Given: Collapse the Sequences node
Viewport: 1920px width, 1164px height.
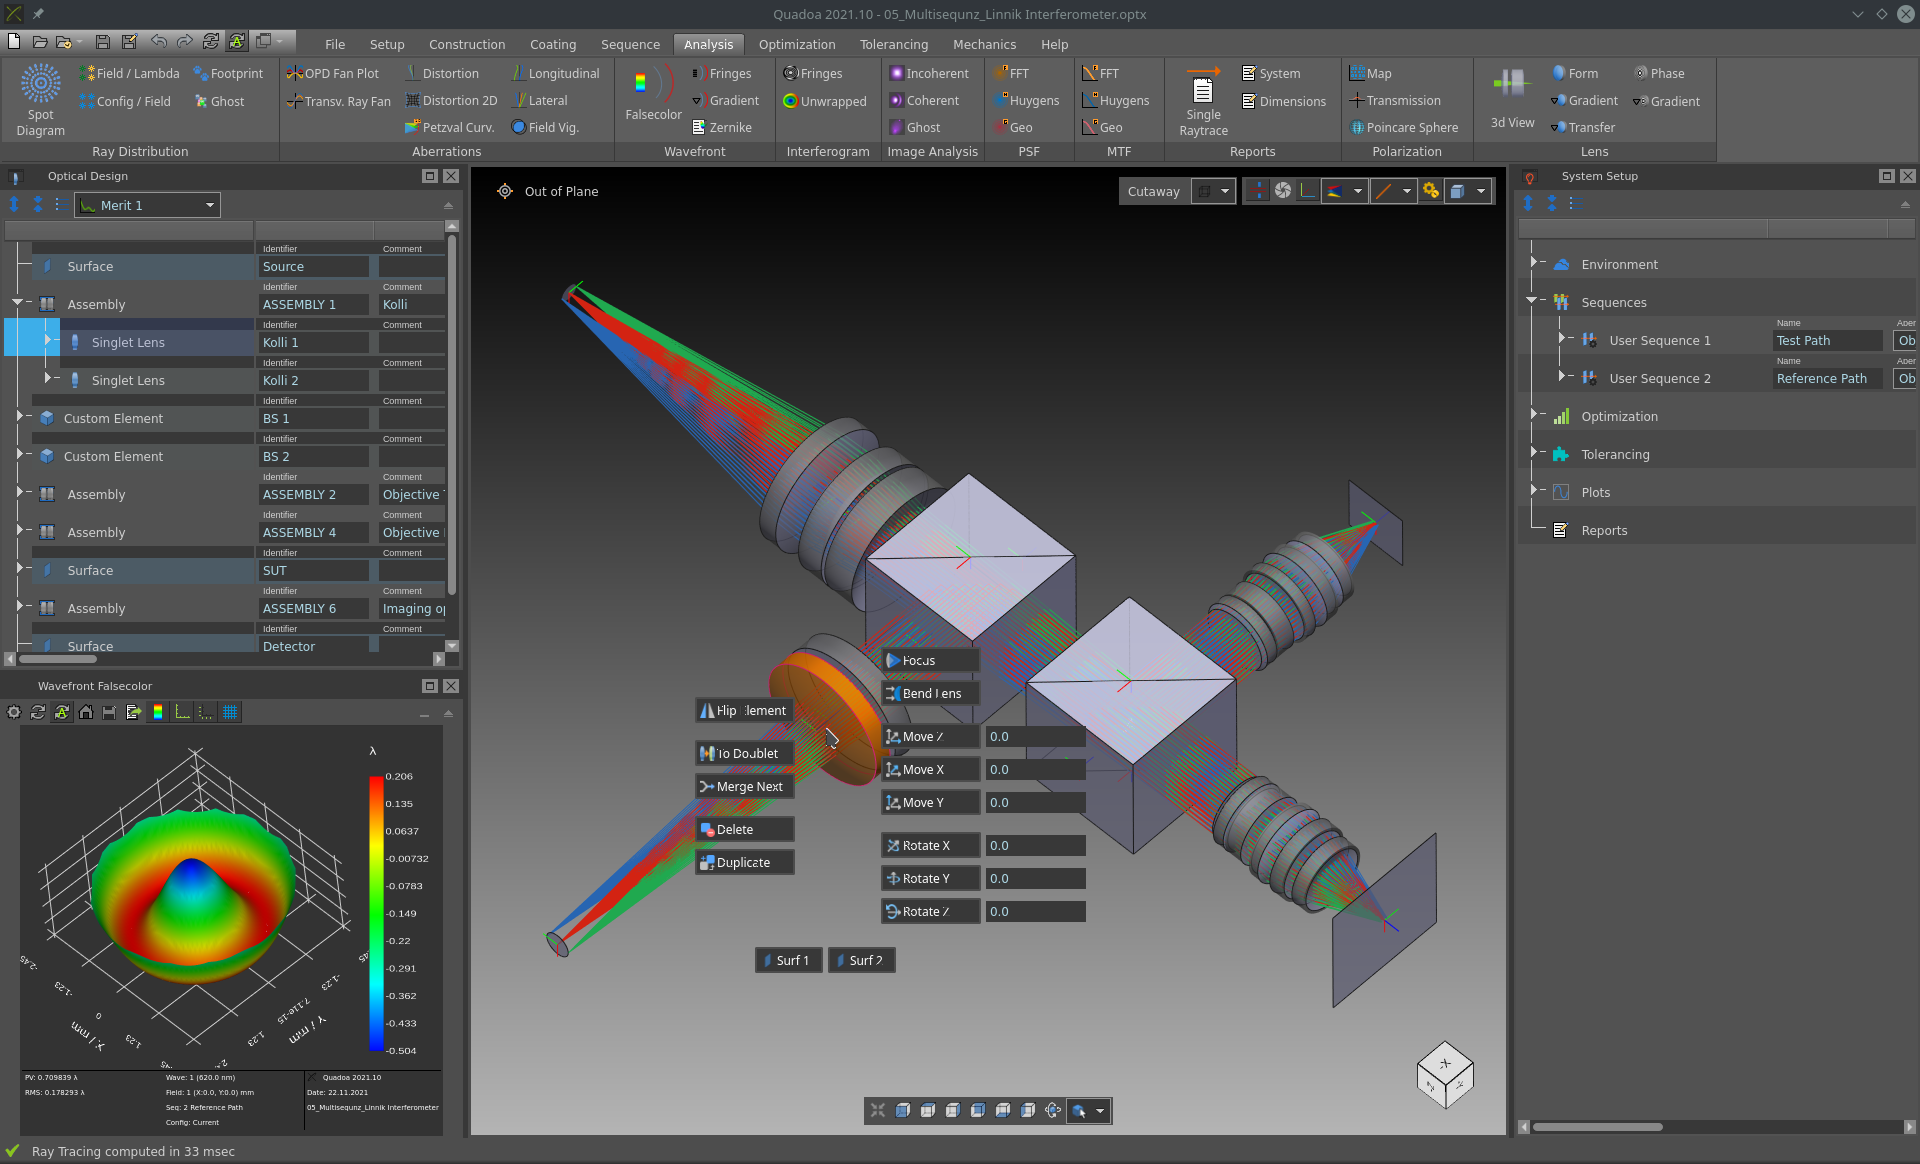Looking at the screenshot, I should pos(1531,301).
